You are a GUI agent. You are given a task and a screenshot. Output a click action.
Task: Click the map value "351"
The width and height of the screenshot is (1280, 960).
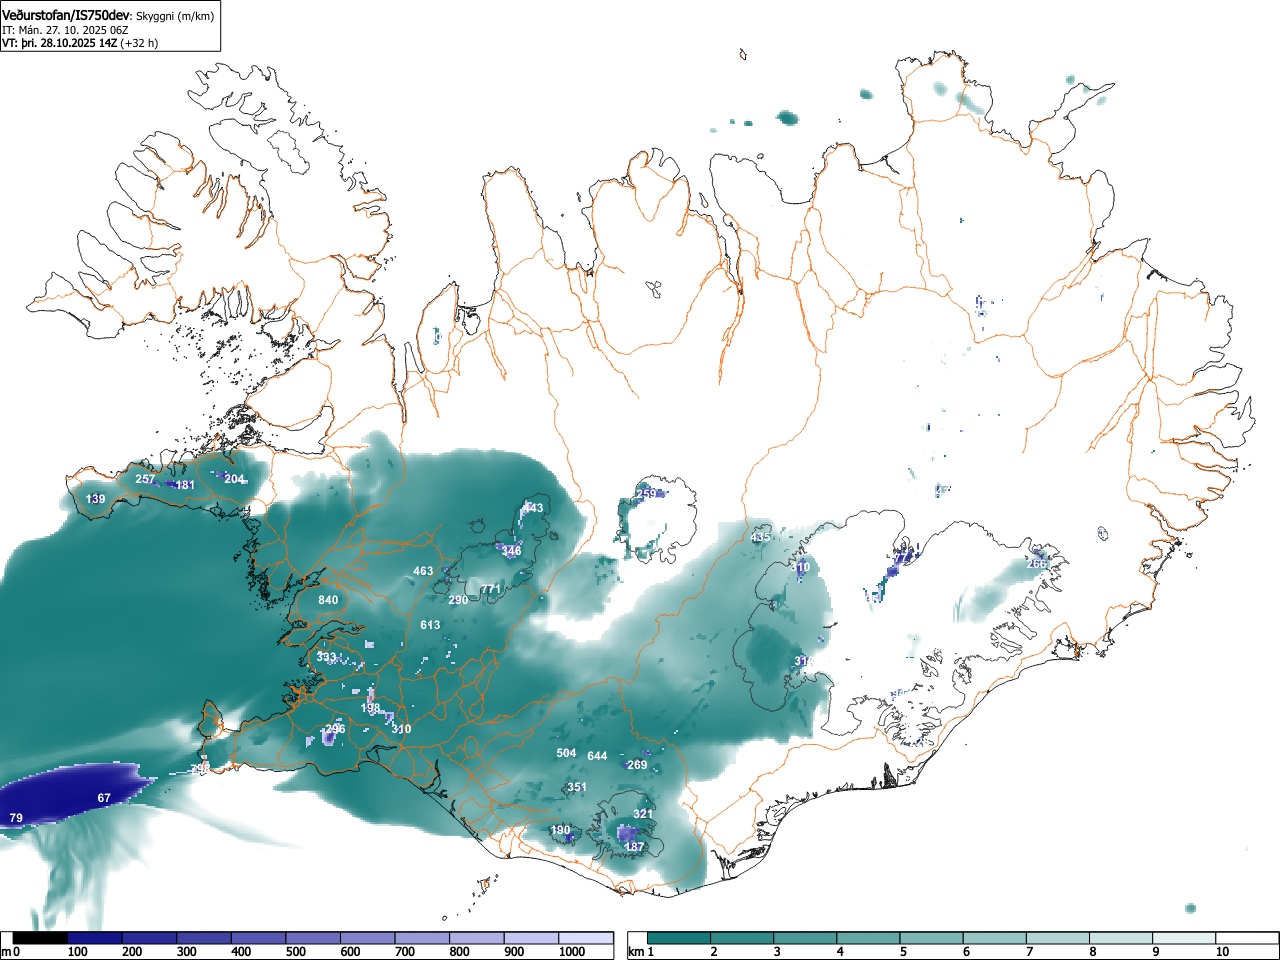[577, 787]
